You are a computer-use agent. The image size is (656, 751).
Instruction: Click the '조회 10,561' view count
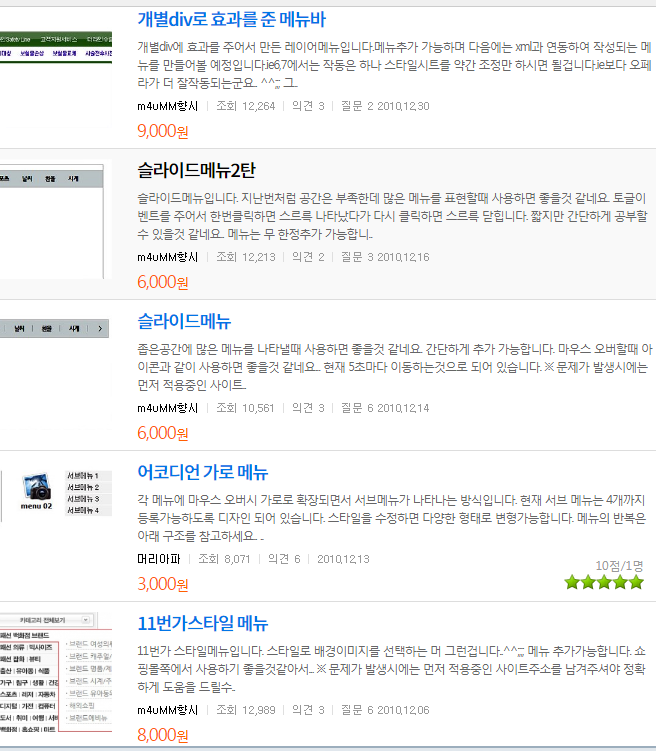[245, 408]
